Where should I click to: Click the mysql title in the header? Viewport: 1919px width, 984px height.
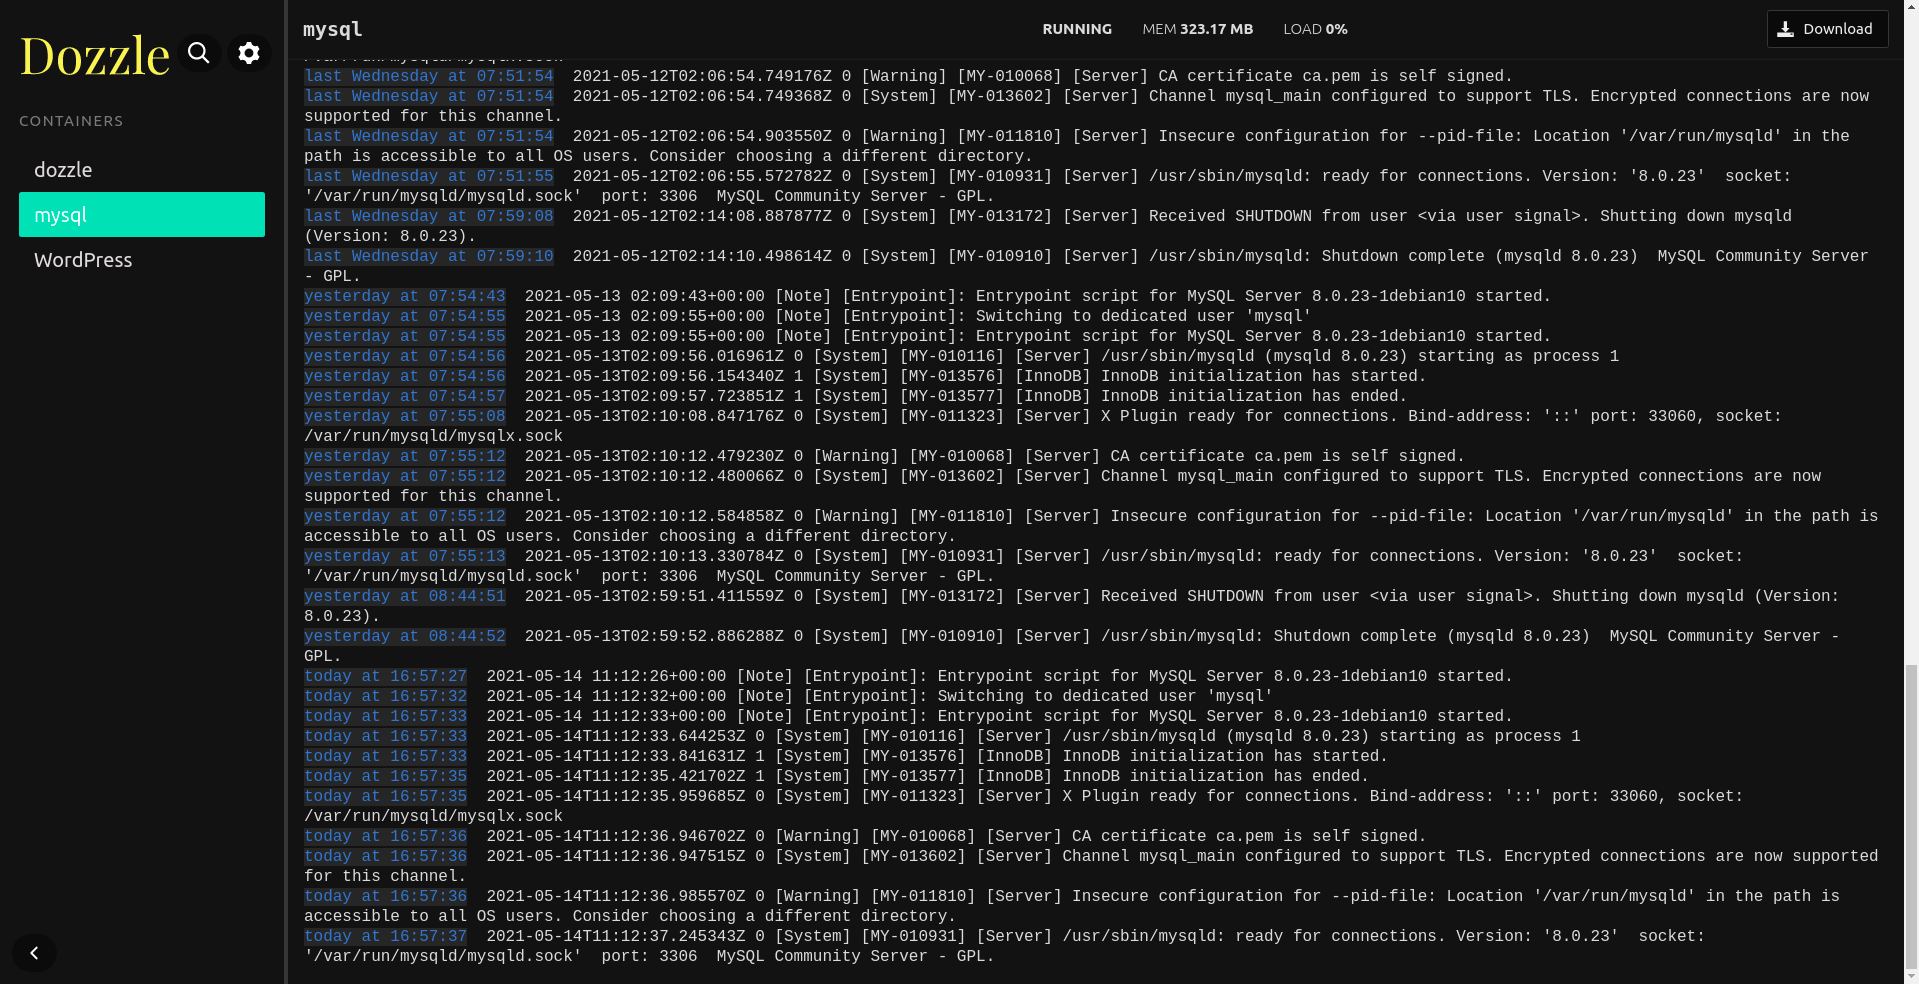333,29
